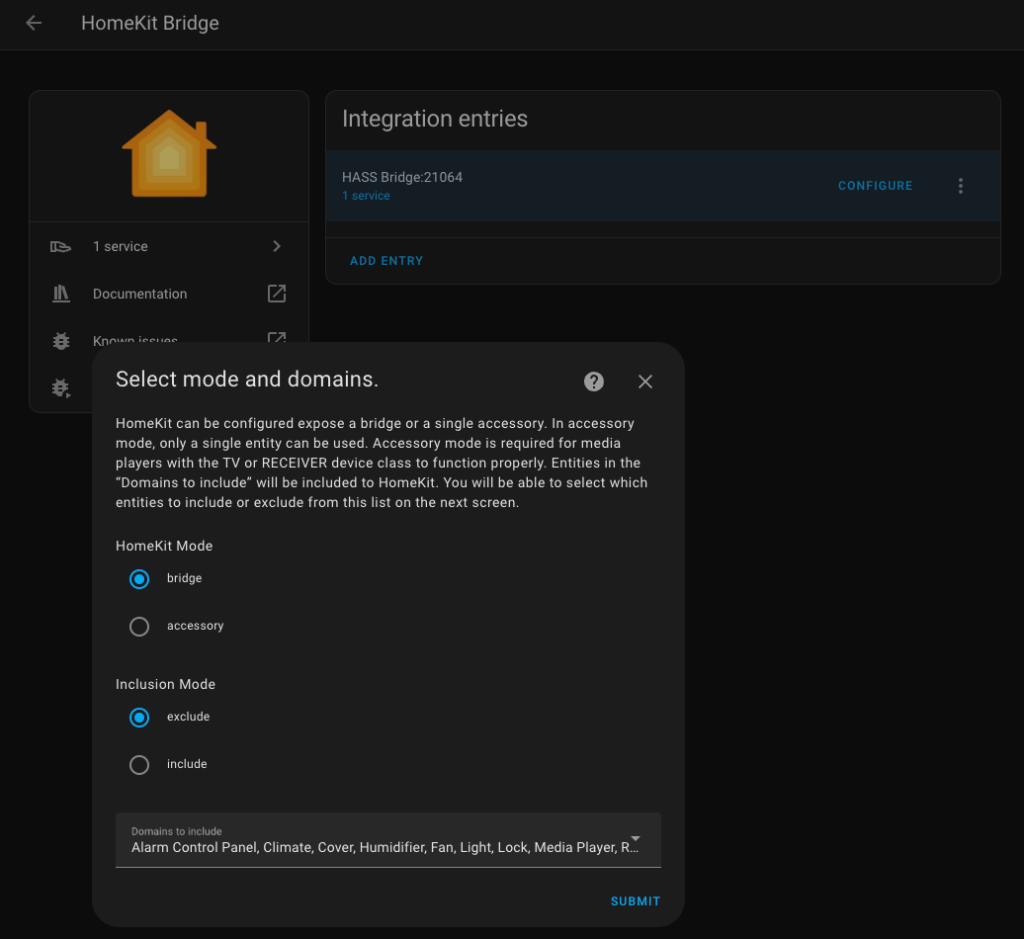Open Domains to include dropdown

point(388,840)
